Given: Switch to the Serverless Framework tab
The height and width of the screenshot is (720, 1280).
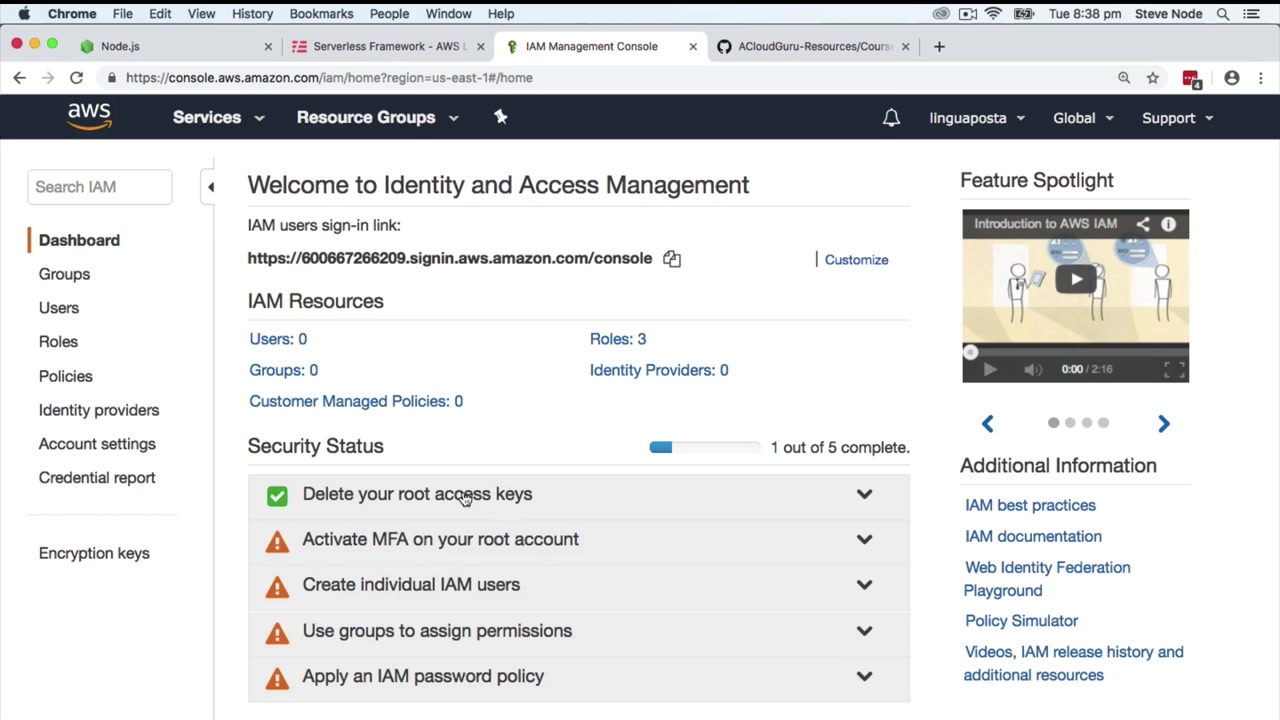Looking at the screenshot, I should [384, 46].
